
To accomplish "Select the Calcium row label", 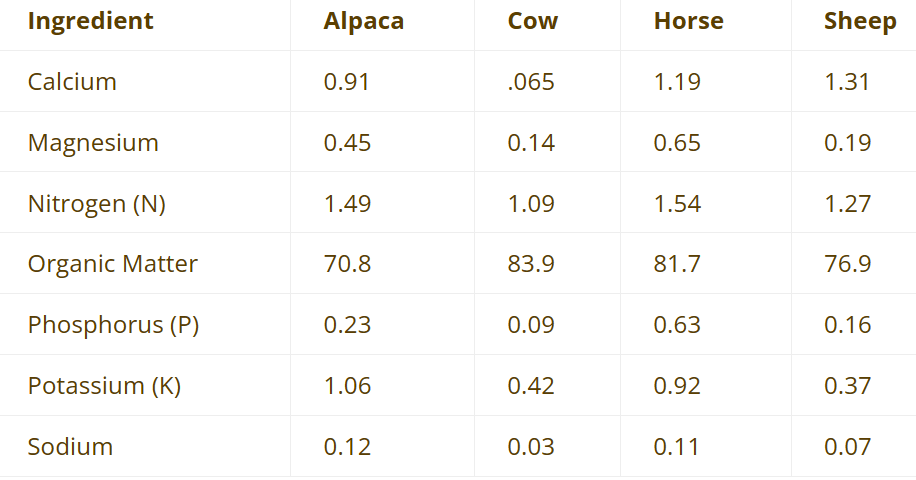I will tap(72, 82).
